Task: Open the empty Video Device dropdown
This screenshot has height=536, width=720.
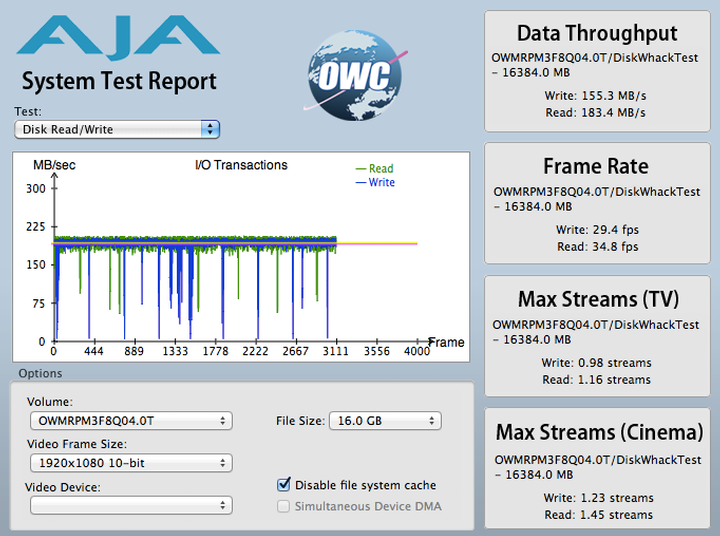Action: coord(131,505)
